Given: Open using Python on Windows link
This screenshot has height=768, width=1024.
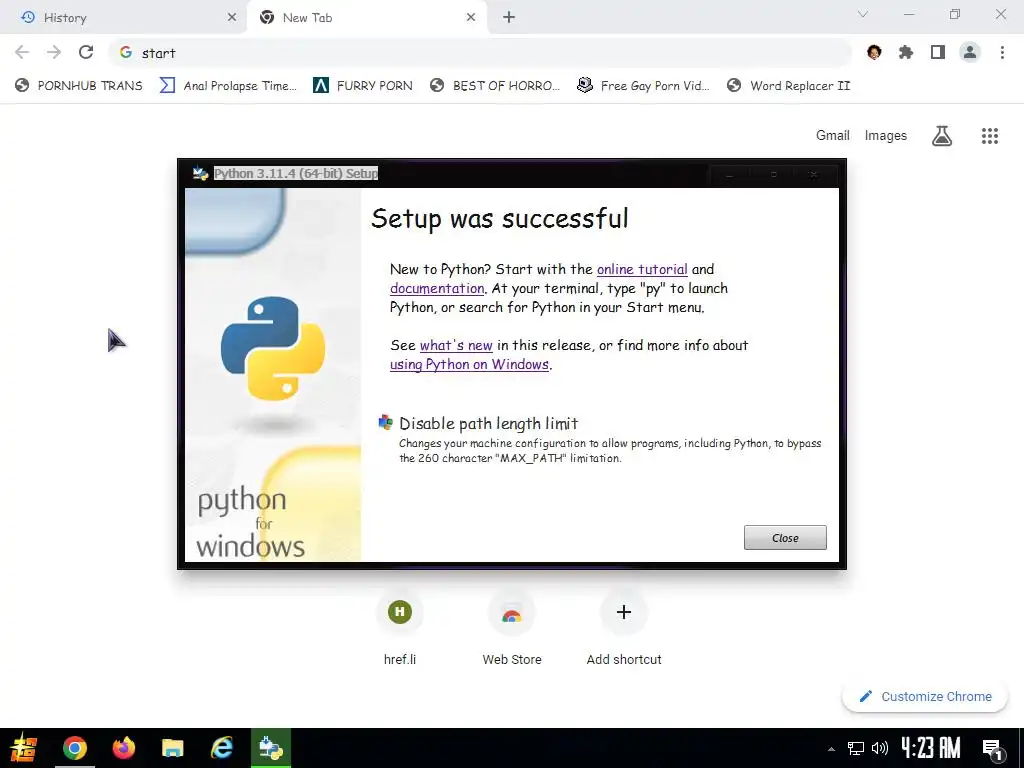Looking at the screenshot, I should coord(469,364).
